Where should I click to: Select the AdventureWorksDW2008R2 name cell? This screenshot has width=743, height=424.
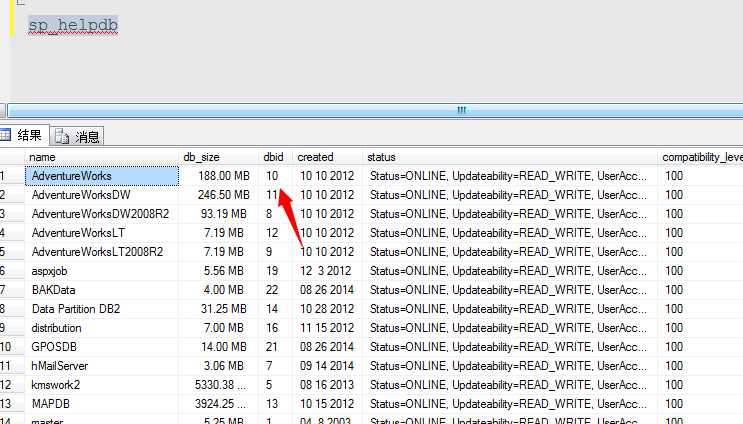tap(102, 214)
